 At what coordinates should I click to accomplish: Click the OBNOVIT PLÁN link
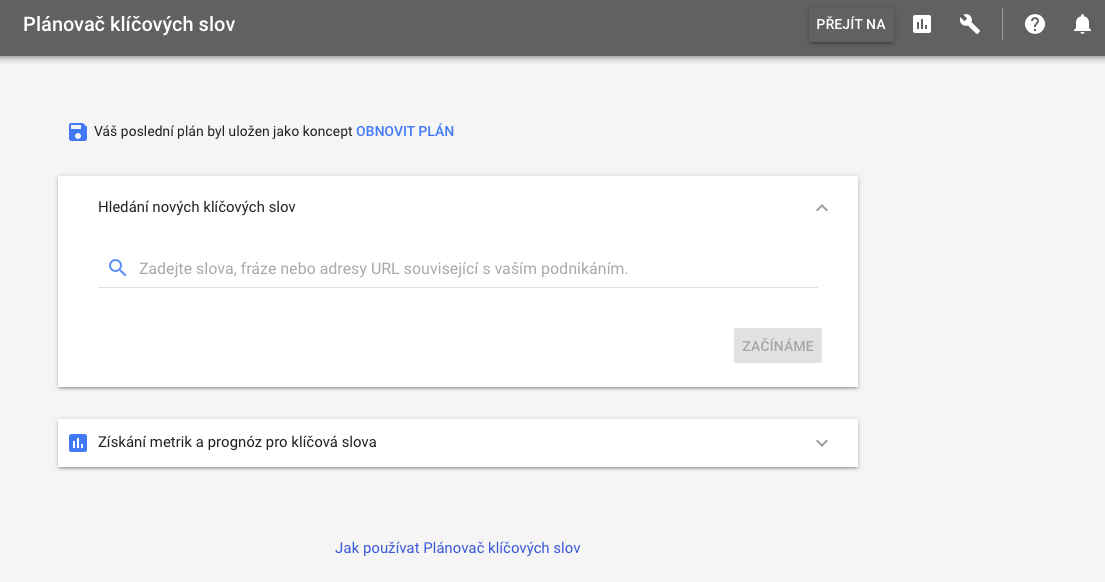[x=405, y=132]
